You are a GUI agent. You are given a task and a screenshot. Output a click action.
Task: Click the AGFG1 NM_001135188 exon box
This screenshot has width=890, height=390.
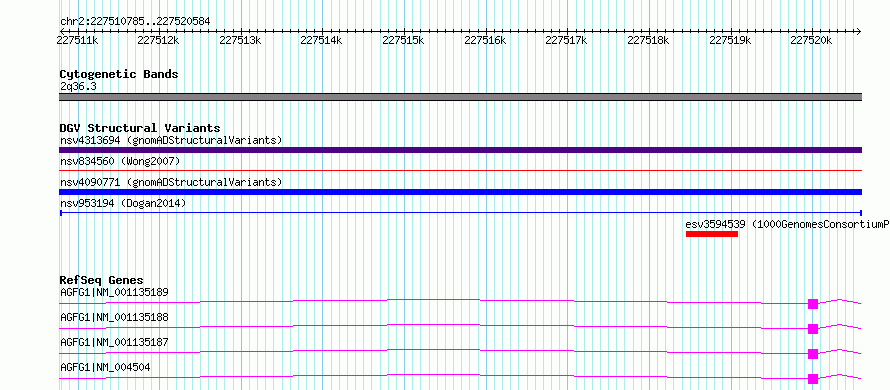(x=813, y=329)
